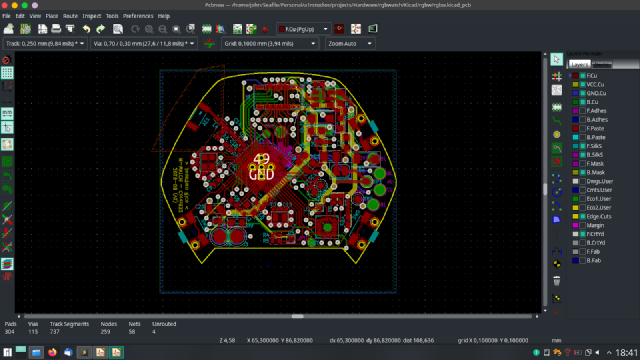
Task: Click the taskbar clock showing 18:41
Action: (626, 353)
